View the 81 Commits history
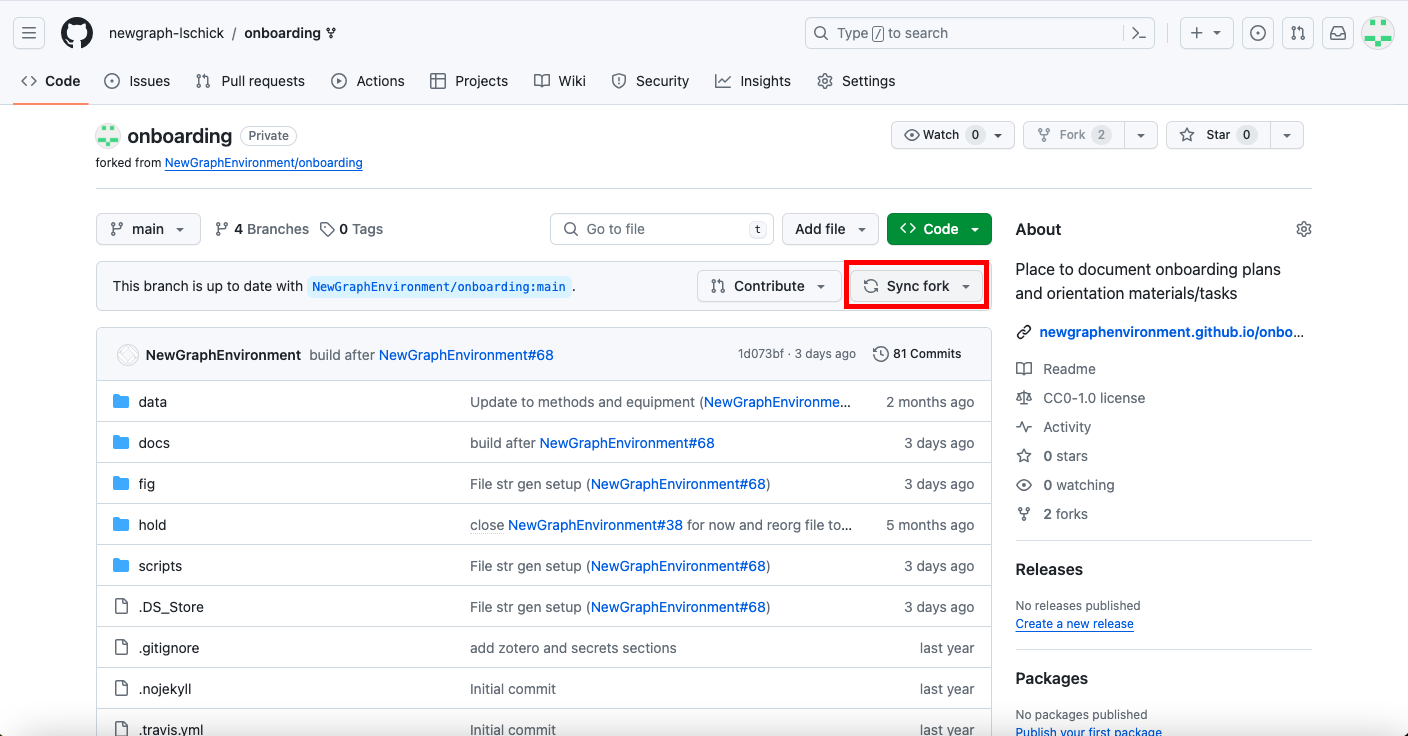The image size is (1408, 736). pyautogui.click(x=917, y=354)
